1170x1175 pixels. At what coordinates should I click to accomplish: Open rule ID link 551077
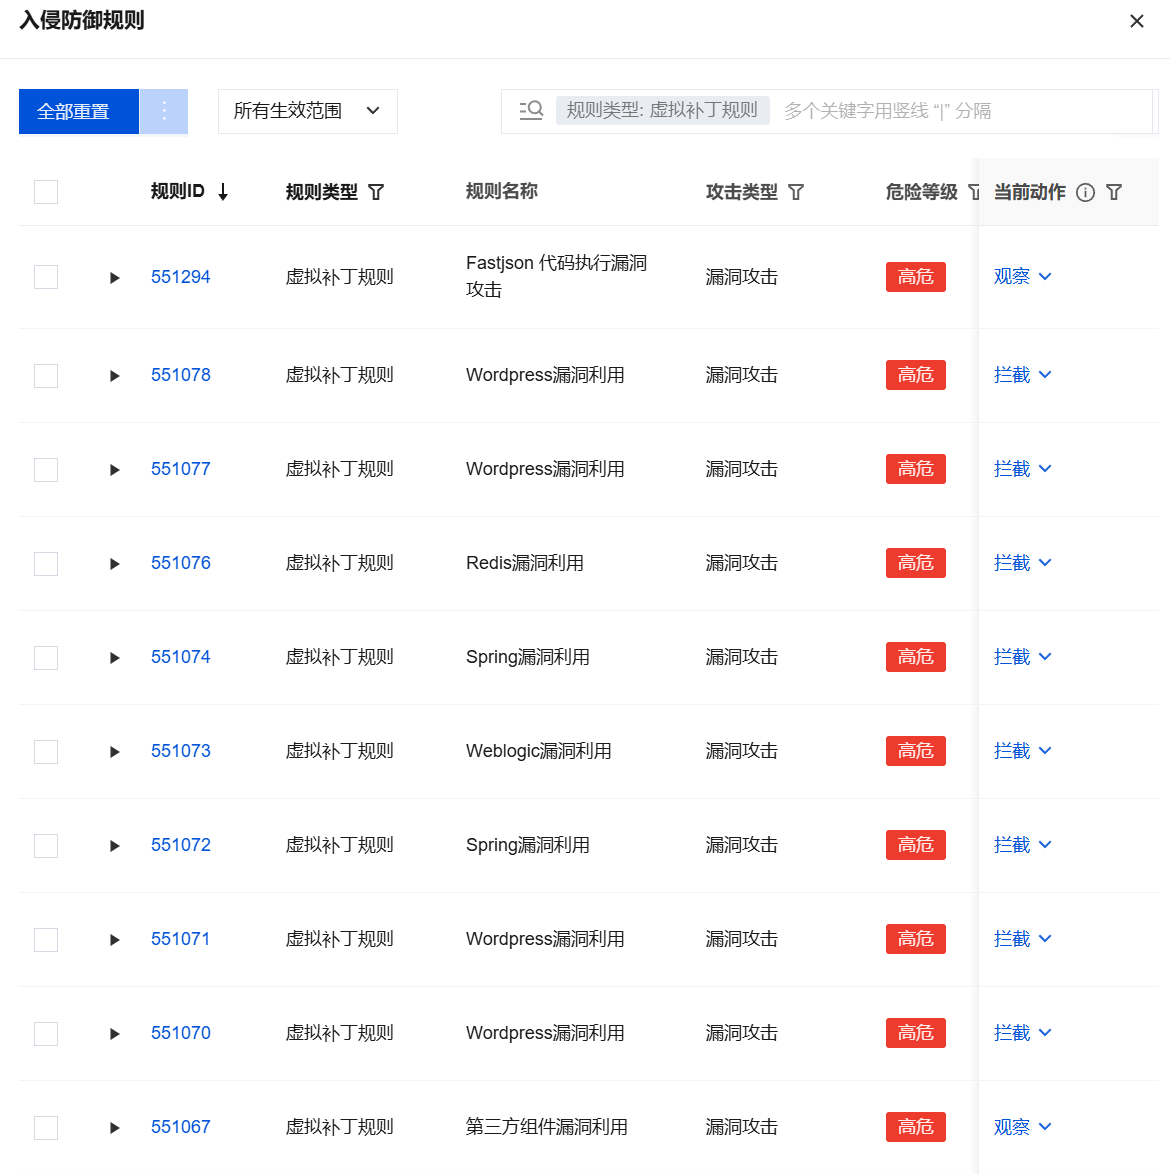181,469
